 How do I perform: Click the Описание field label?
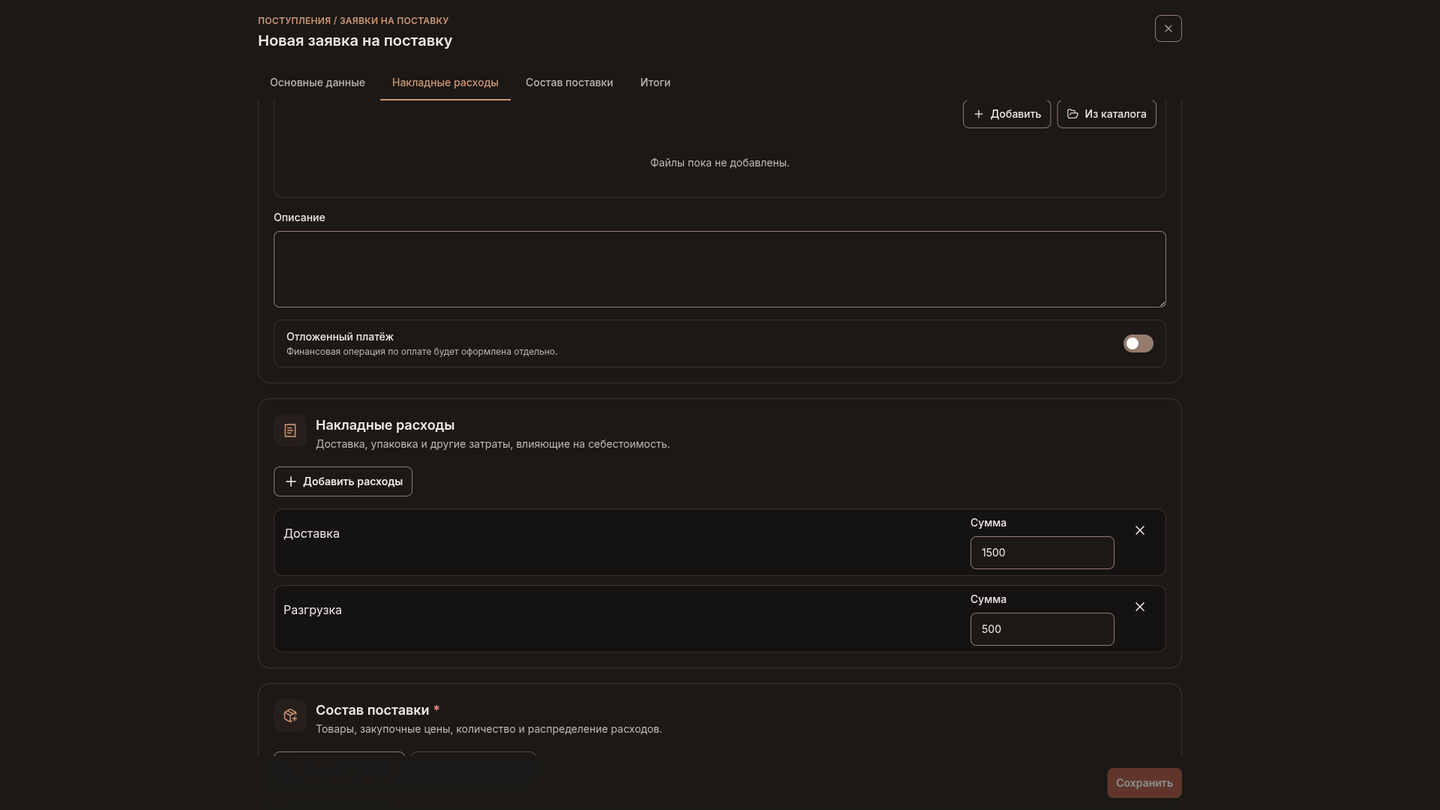point(299,217)
